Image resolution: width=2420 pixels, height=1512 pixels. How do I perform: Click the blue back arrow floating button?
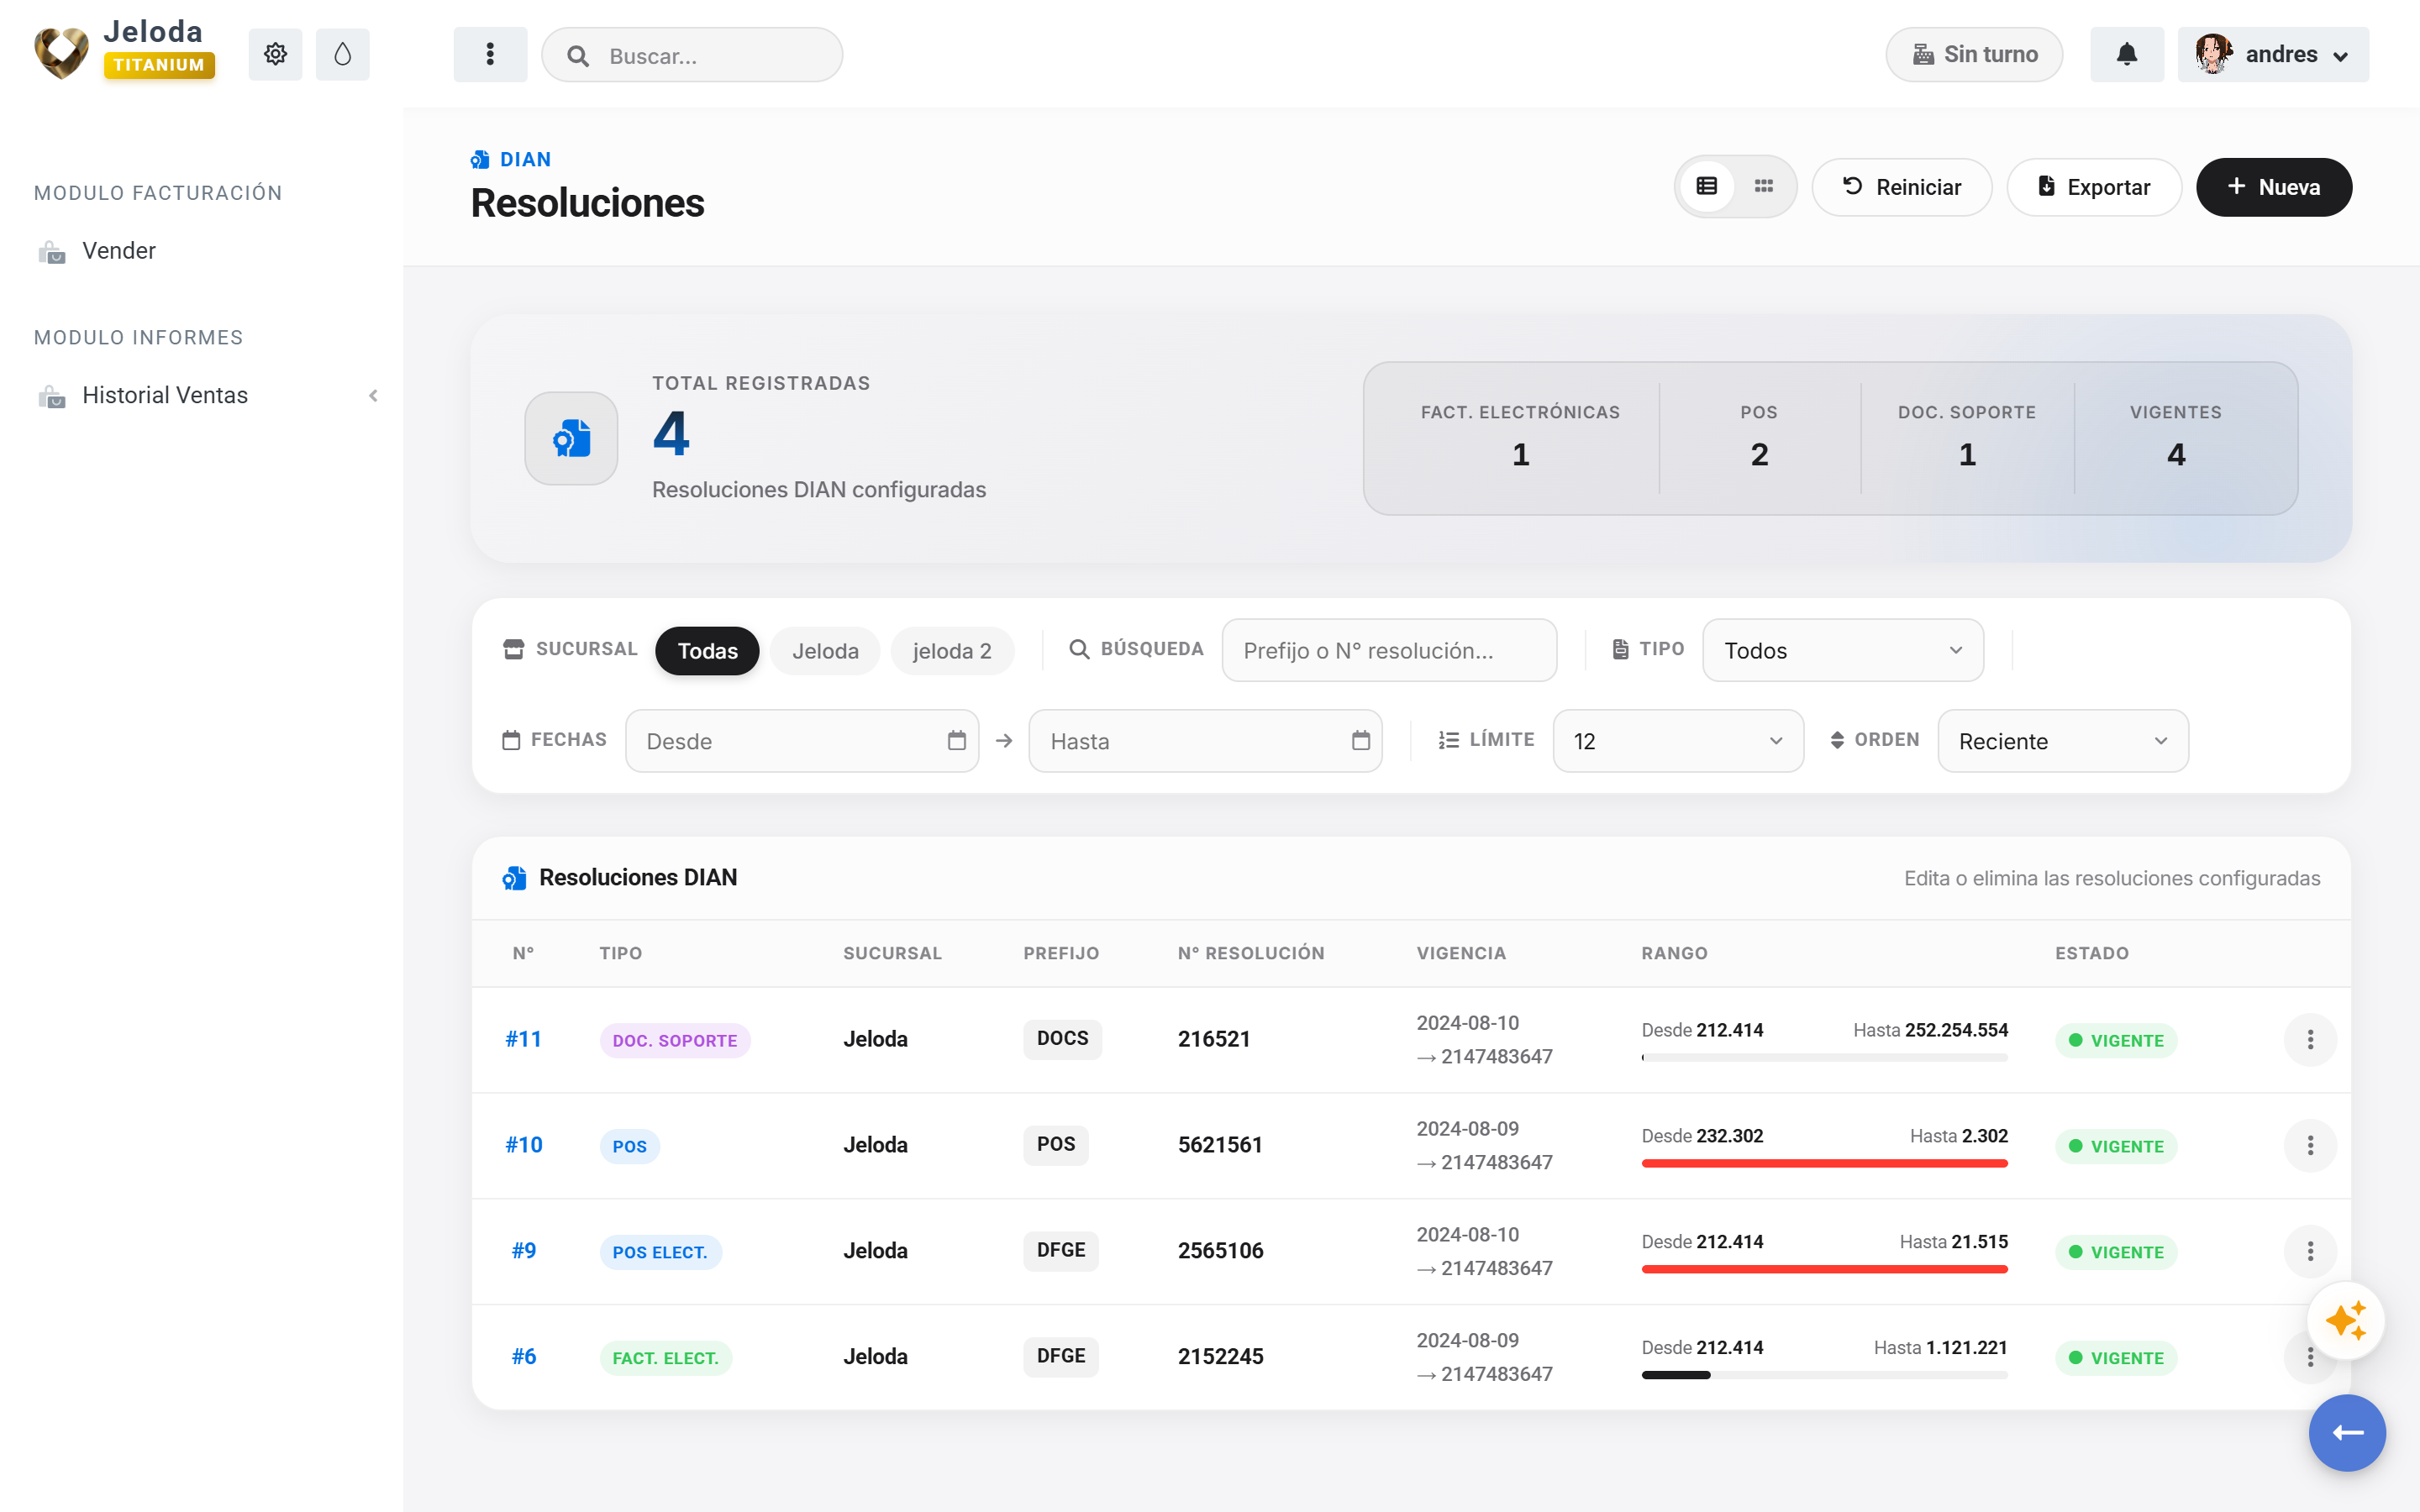[x=2347, y=1433]
